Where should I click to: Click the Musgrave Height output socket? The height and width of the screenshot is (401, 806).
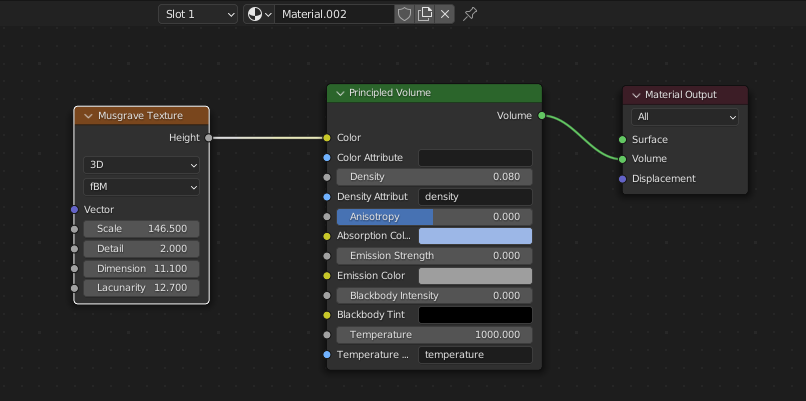click(x=208, y=138)
